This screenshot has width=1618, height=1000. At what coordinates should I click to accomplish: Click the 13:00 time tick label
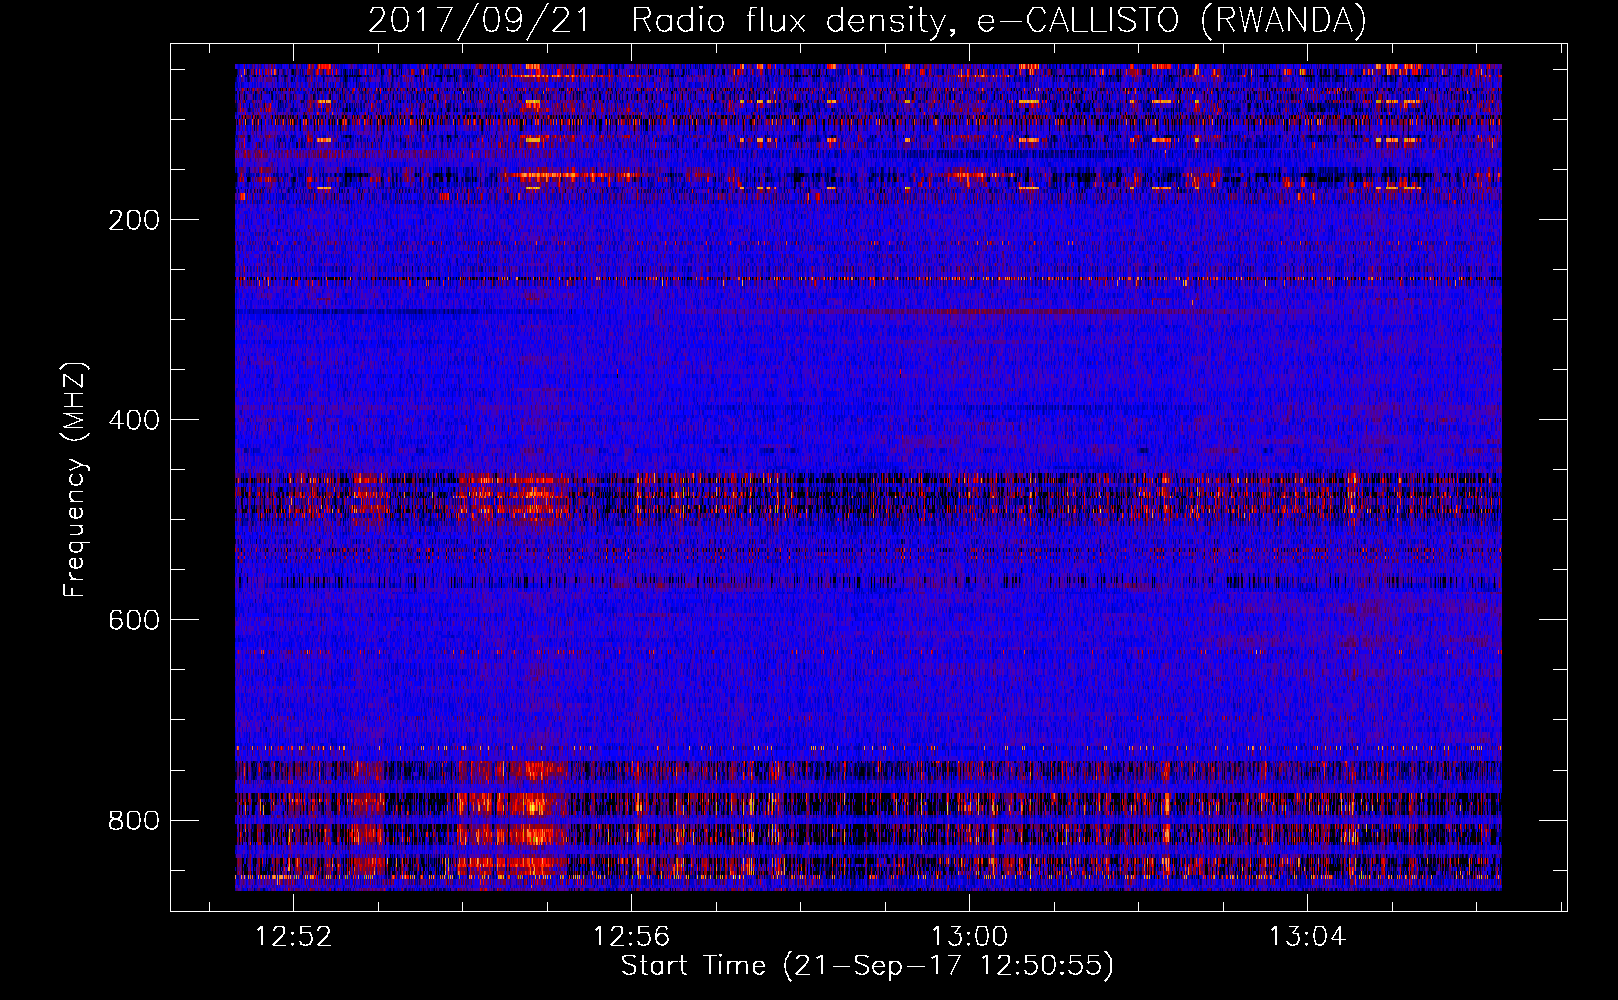pyautogui.click(x=969, y=937)
